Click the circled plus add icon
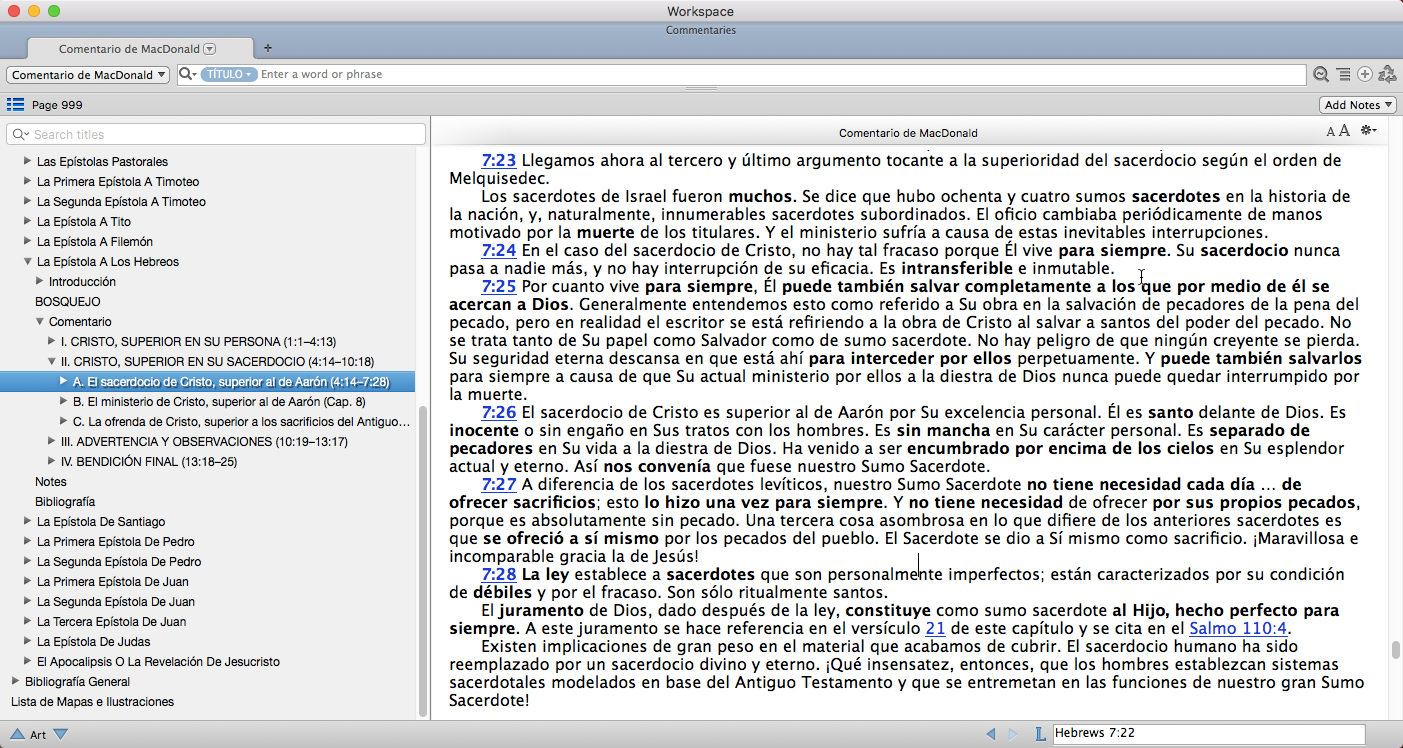1403x748 pixels. (x=1364, y=74)
